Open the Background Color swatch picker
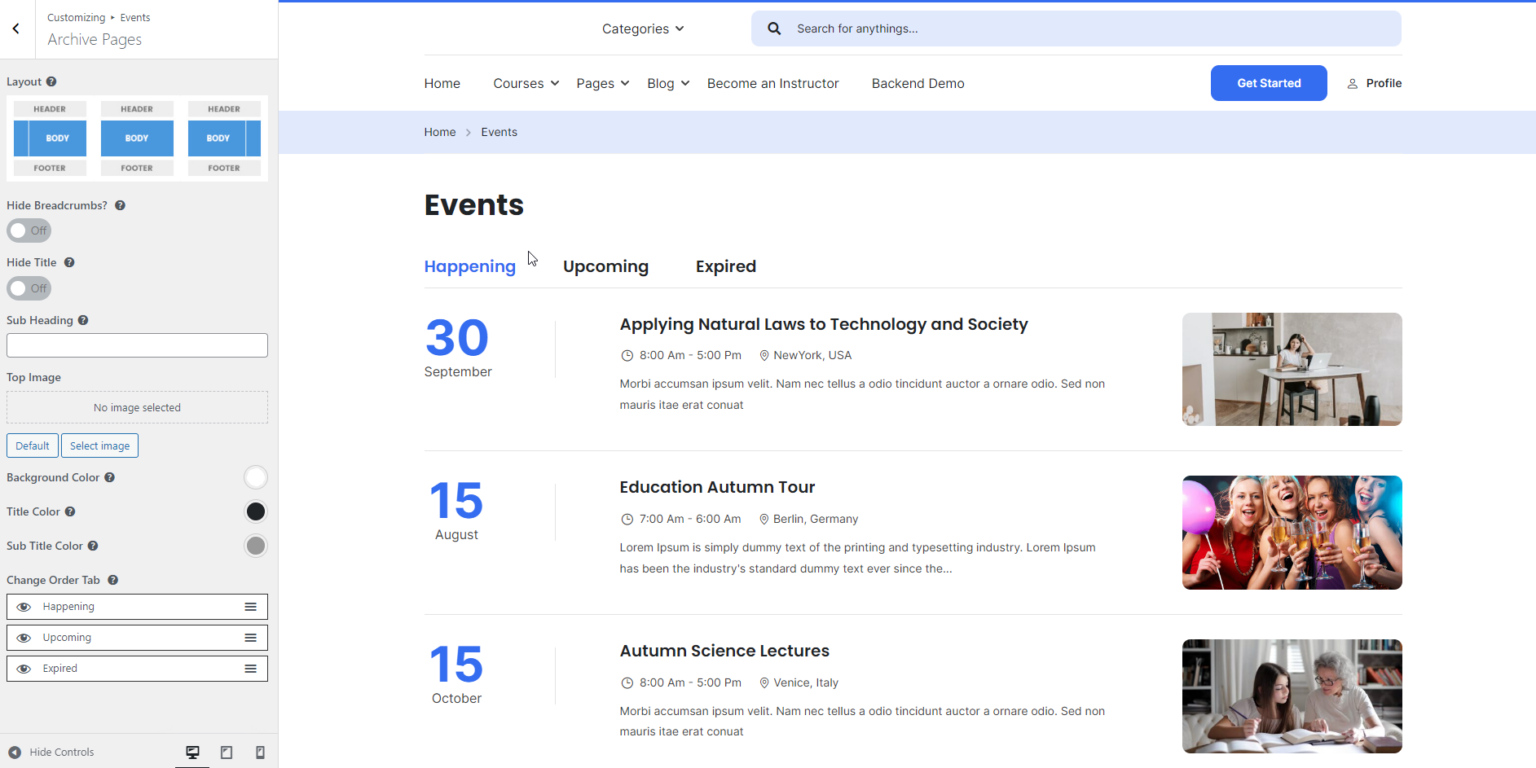1536x768 pixels. [256, 477]
